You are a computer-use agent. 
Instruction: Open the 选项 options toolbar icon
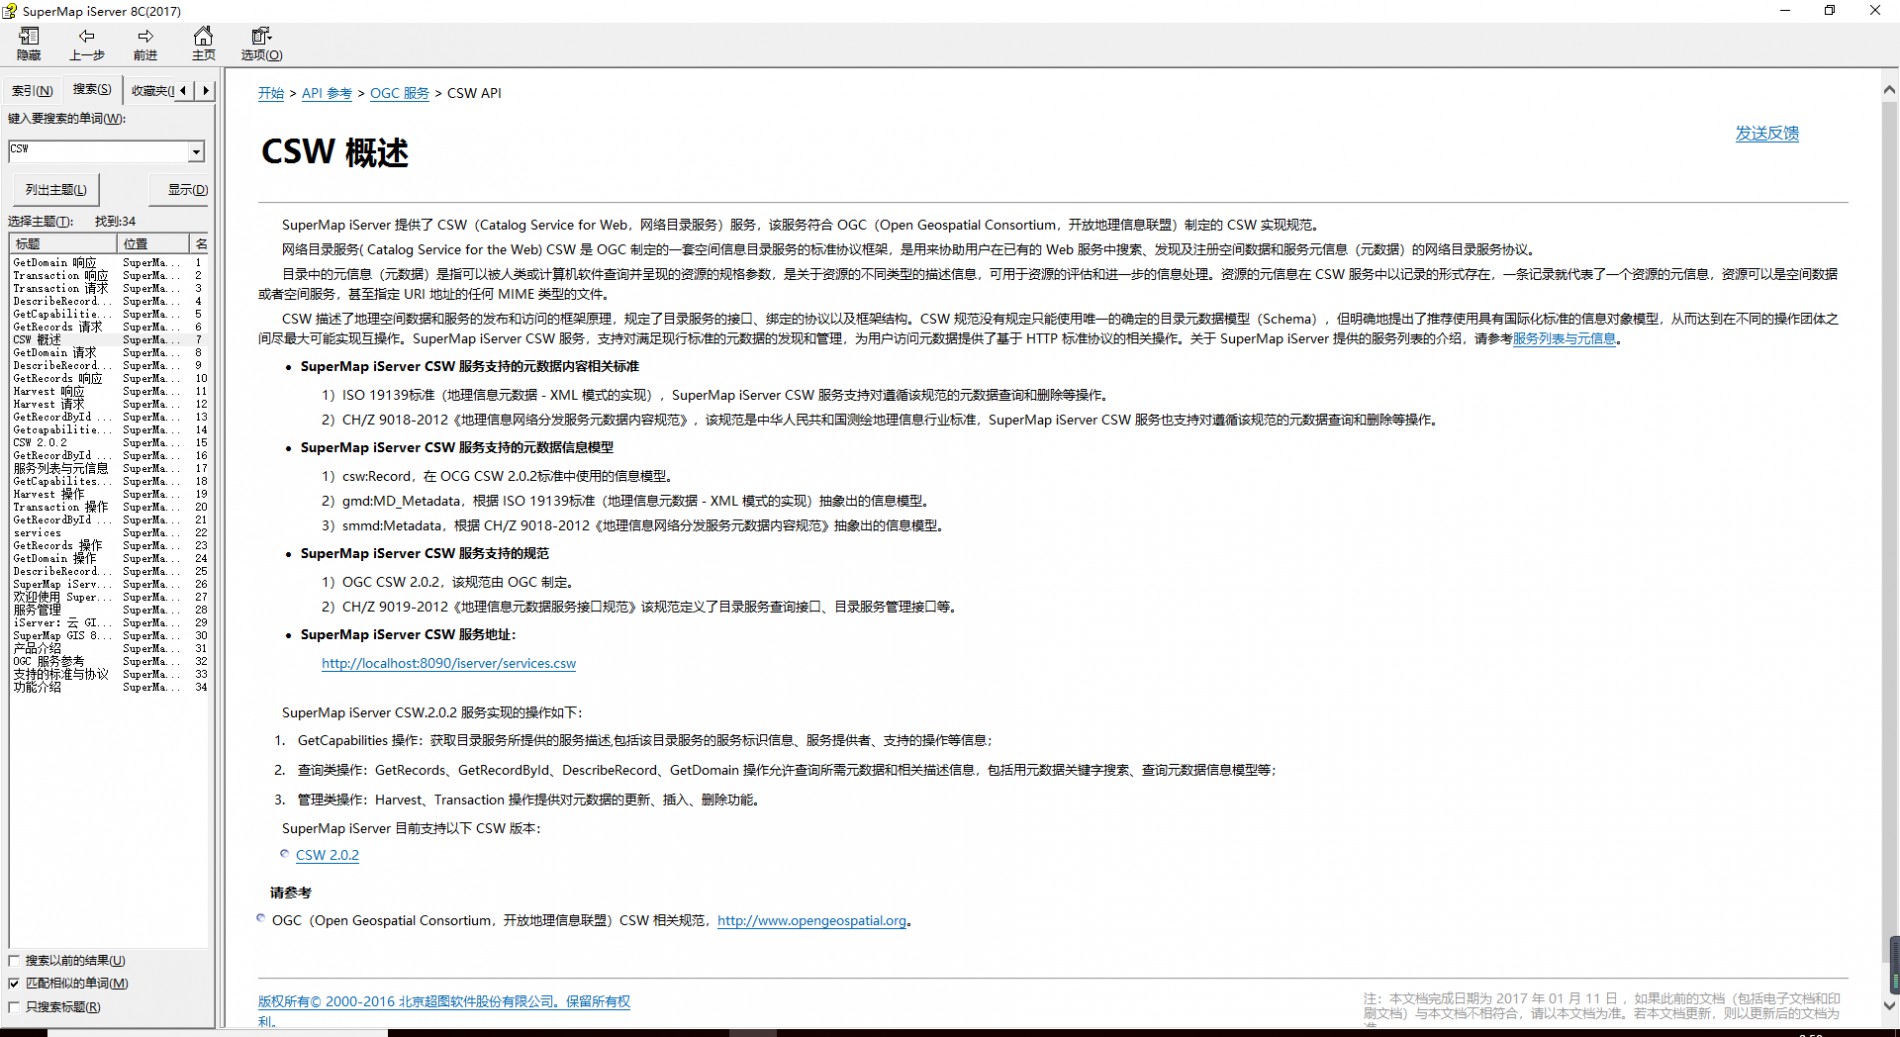tap(261, 36)
